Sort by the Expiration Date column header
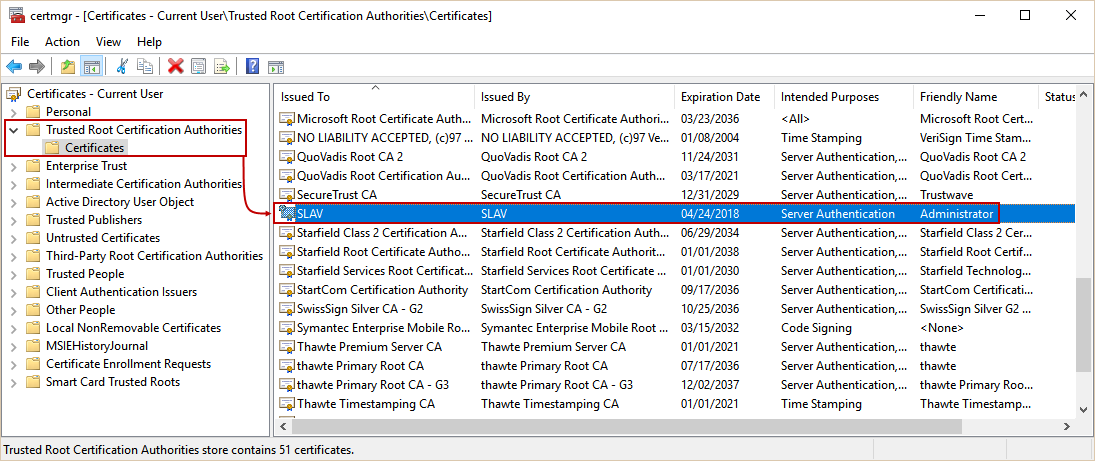This screenshot has height=461, width=1095. point(720,97)
